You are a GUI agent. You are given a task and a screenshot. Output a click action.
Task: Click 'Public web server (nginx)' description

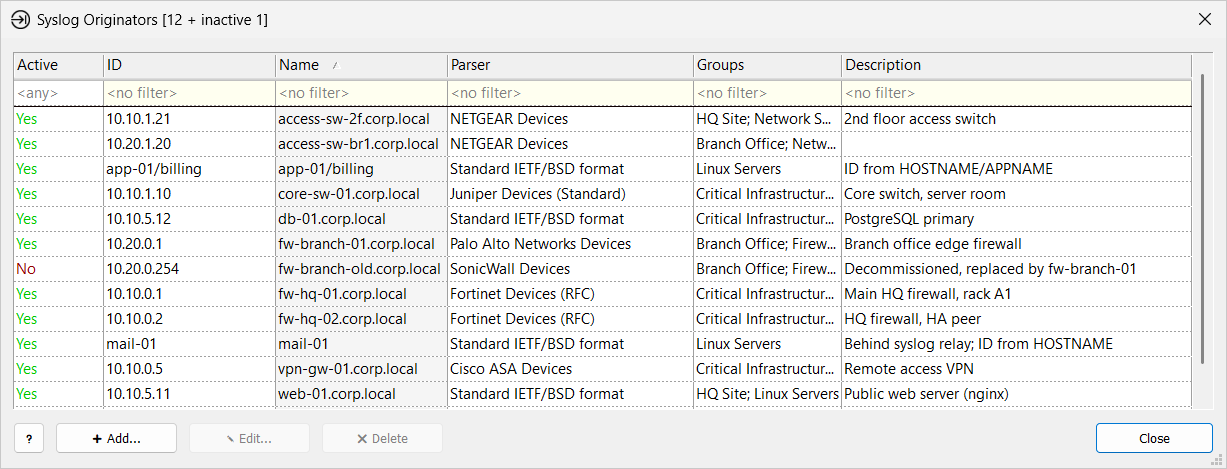[1016, 394]
